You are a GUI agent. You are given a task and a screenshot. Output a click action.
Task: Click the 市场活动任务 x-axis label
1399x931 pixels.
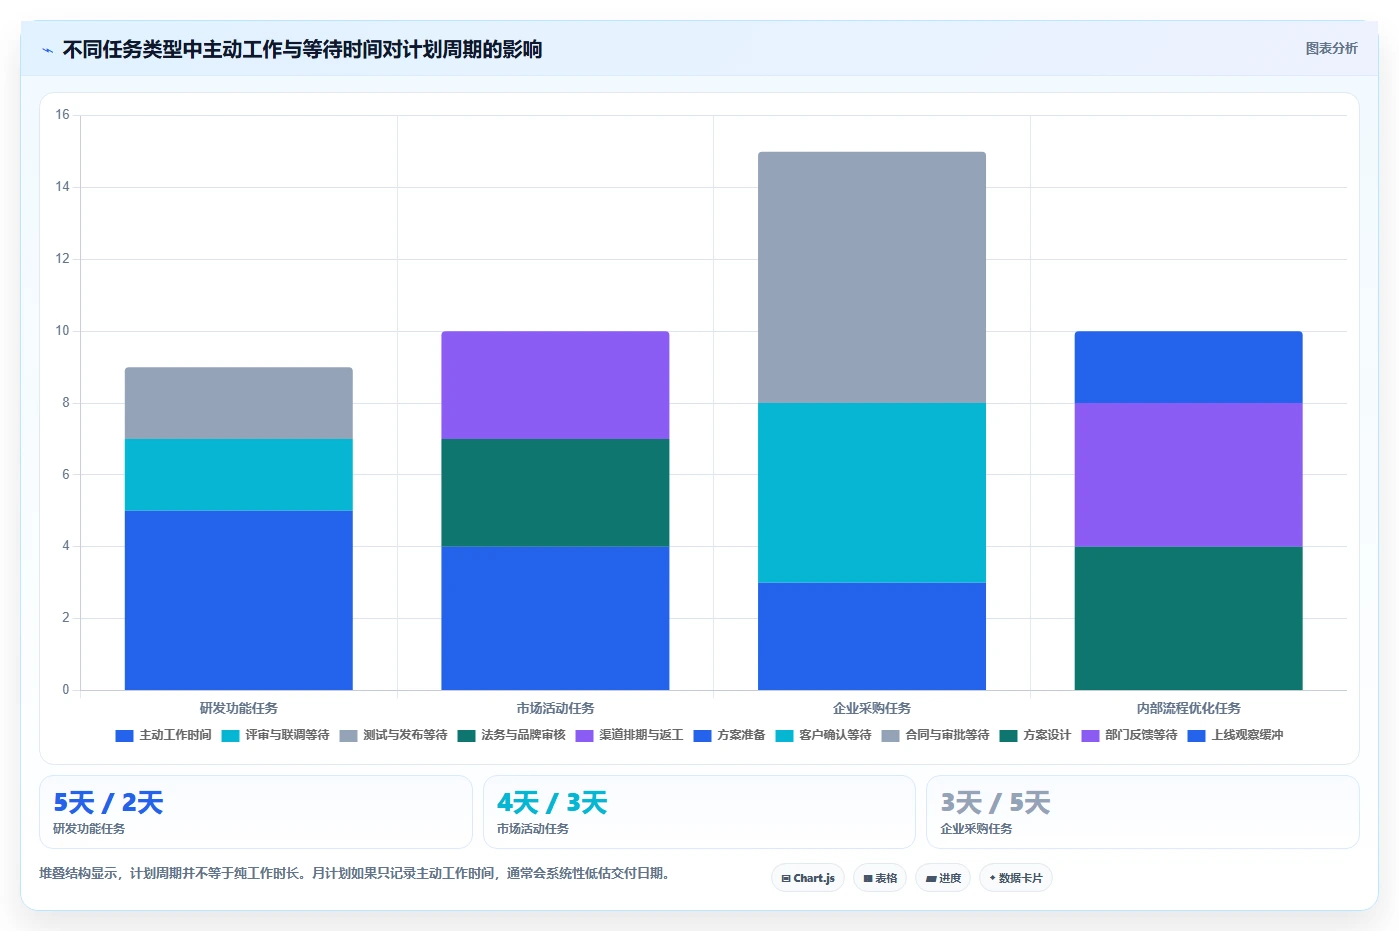[555, 708]
